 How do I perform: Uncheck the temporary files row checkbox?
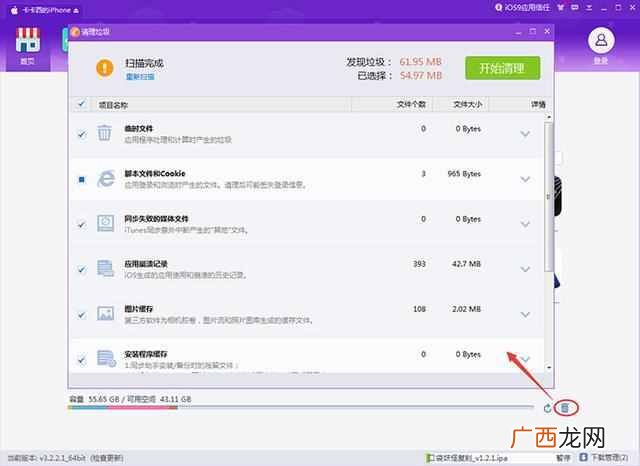[82, 134]
